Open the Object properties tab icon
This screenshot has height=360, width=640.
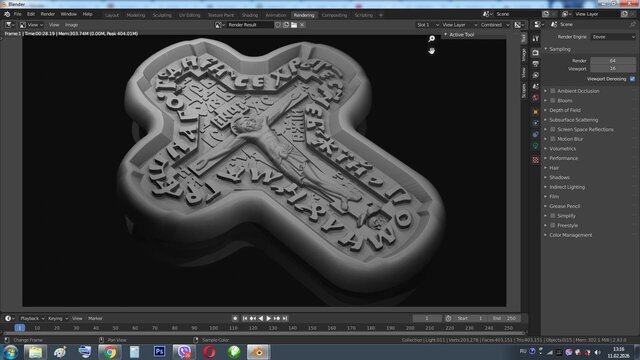[536, 112]
